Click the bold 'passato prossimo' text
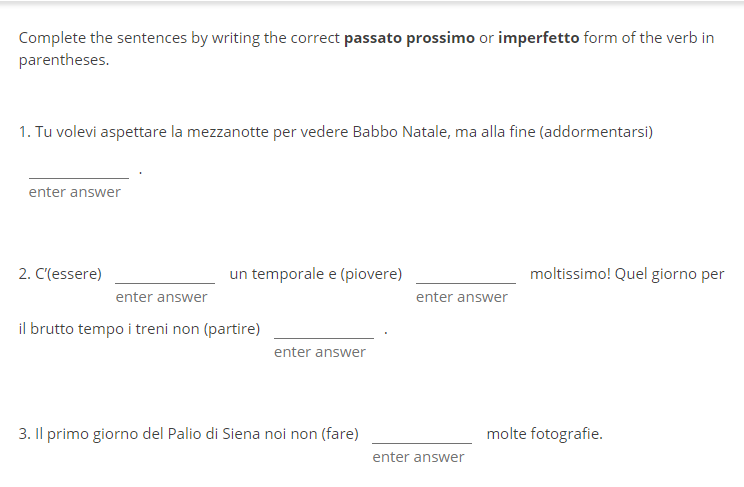This screenshot has height=487, width=744. (409, 38)
